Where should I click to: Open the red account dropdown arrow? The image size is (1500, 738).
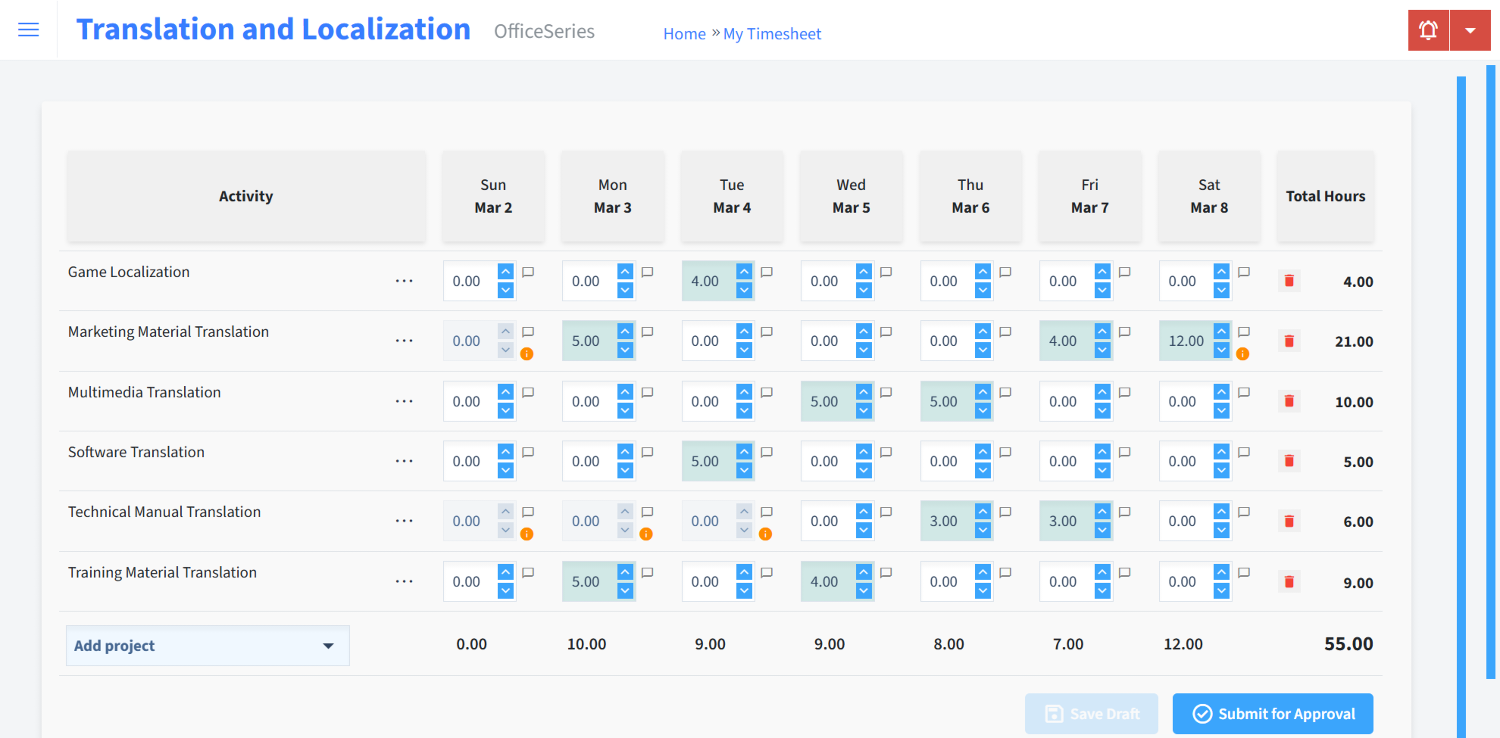tap(1470, 29)
